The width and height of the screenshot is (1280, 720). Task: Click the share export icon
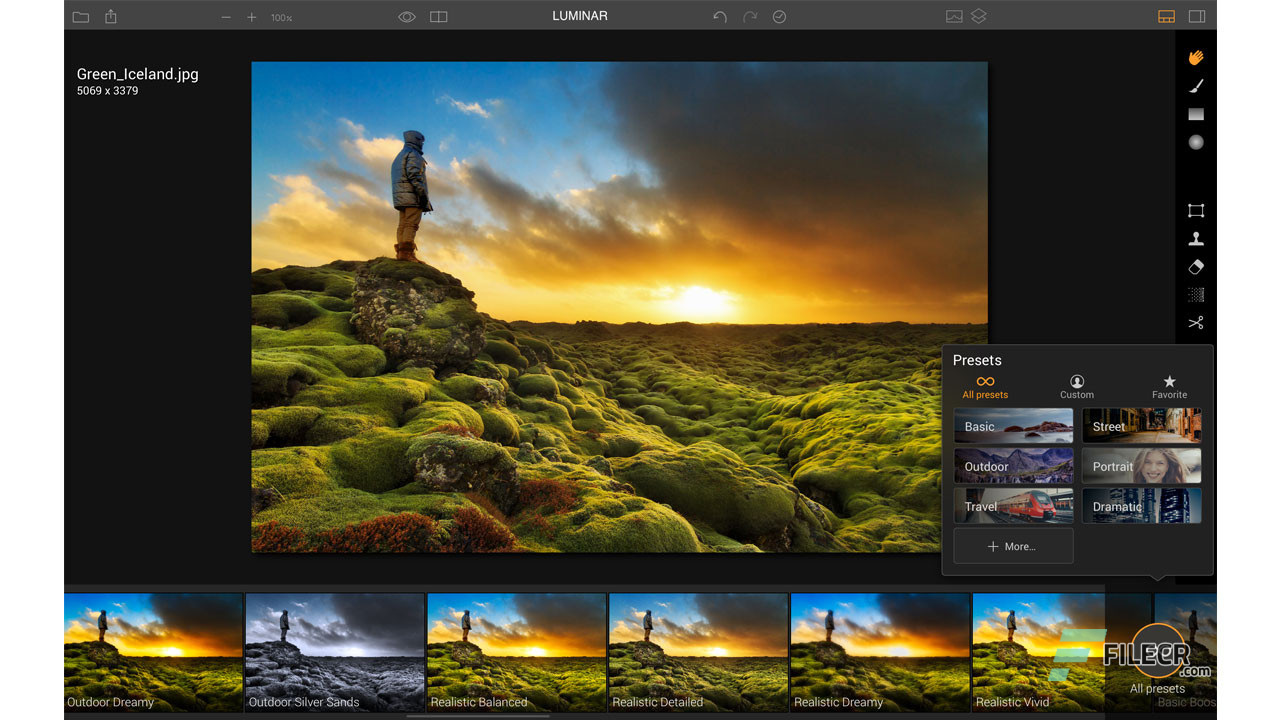111,16
